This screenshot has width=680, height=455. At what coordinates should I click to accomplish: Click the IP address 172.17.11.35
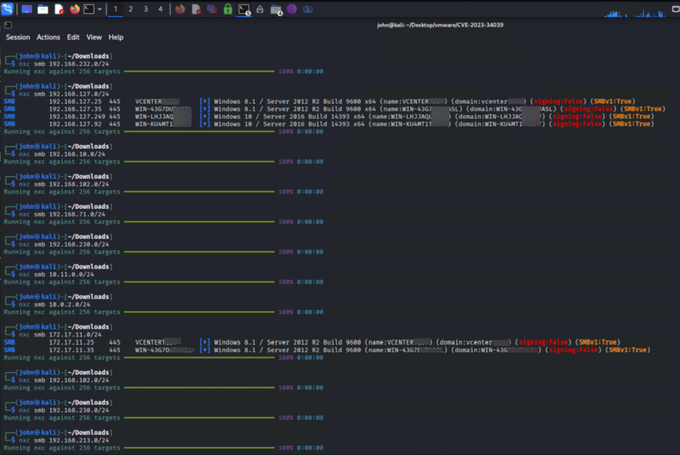click(x=71, y=350)
